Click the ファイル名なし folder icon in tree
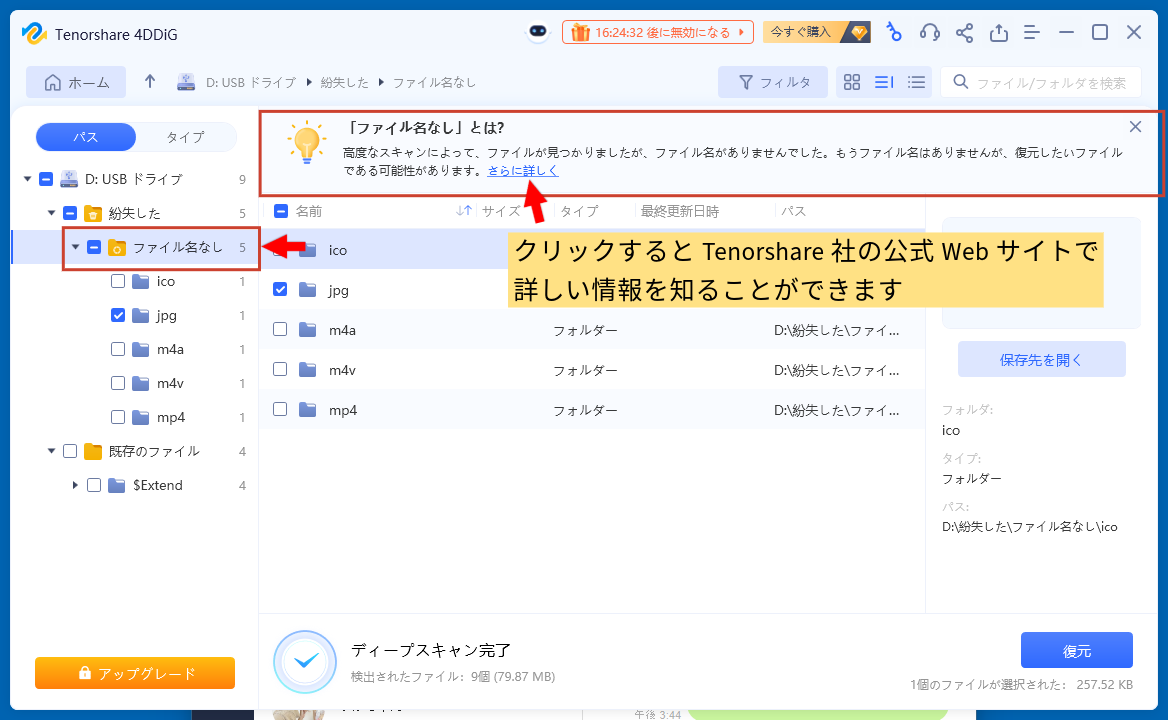Image resolution: width=1168 pixels, height=720 pixels. (117, 247)
